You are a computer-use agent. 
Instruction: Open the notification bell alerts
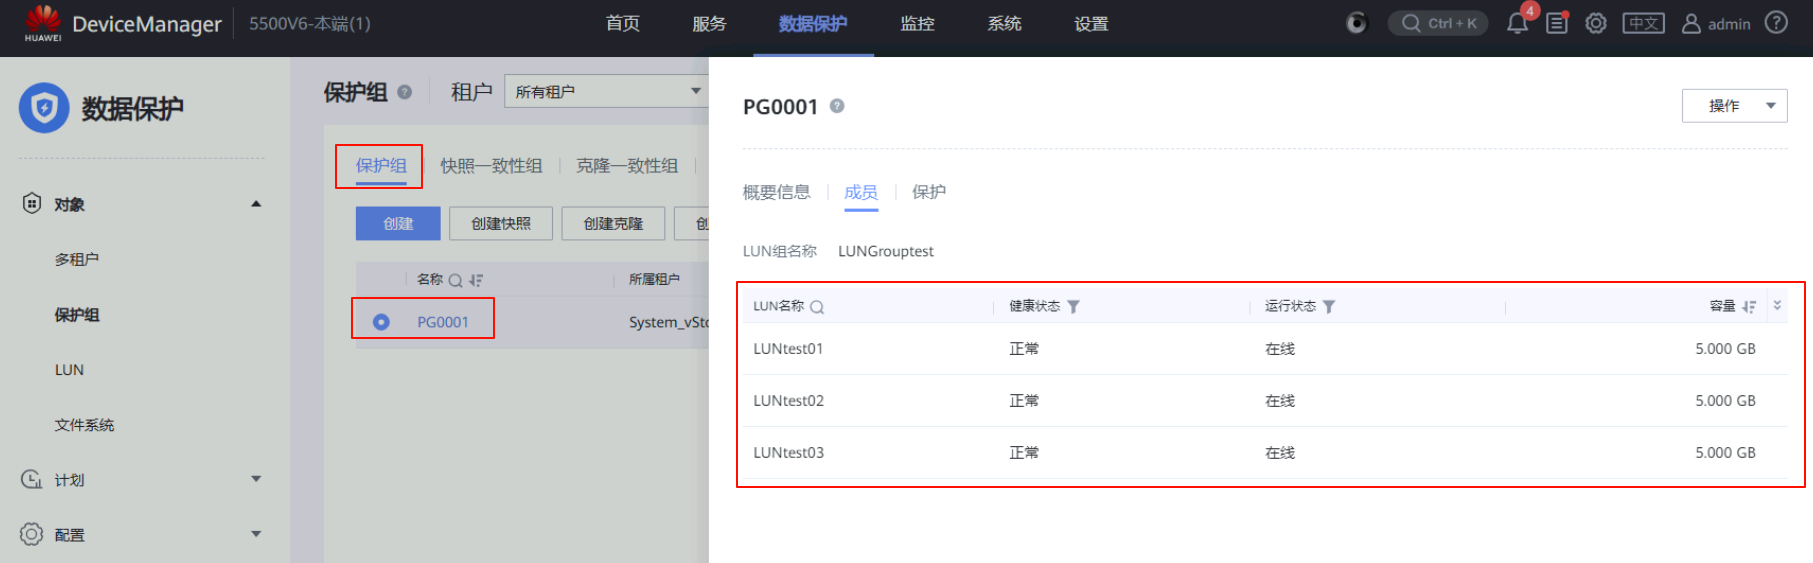pos(1517,24)
